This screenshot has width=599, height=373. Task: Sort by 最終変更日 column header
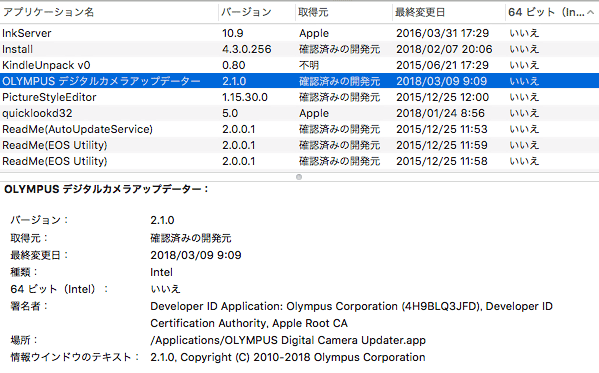coord(449,12)
